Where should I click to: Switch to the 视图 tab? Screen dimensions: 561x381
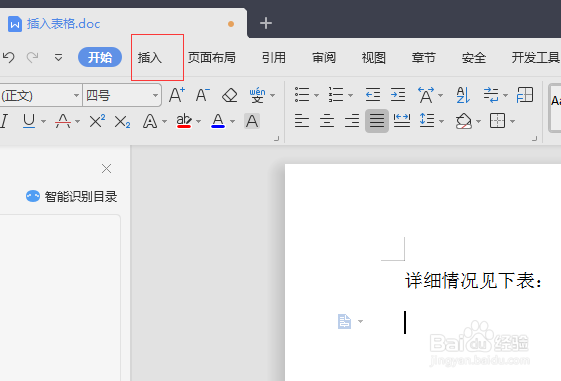click(x=374, y=57)
